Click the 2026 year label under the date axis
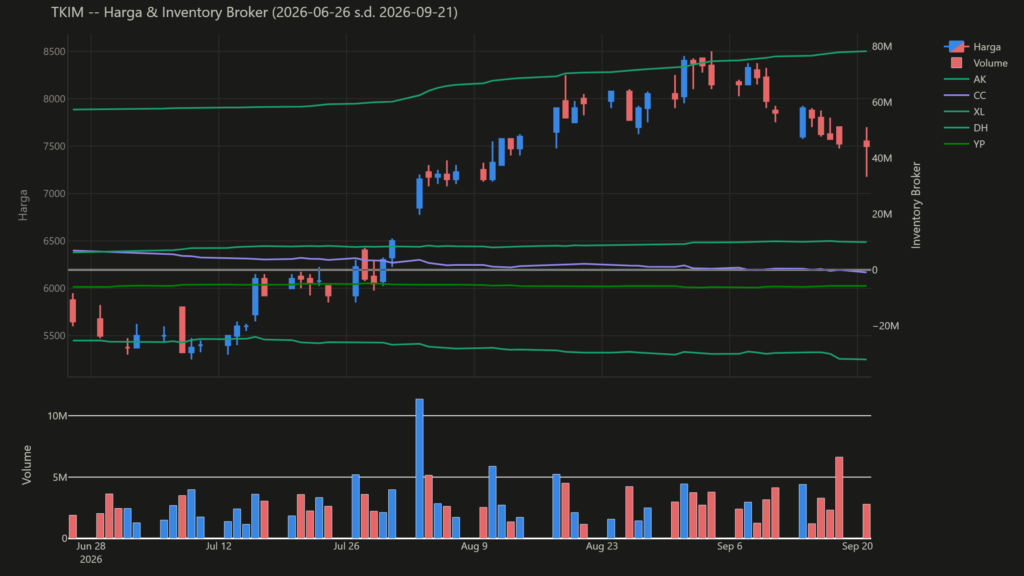 (x=91, y=560)
